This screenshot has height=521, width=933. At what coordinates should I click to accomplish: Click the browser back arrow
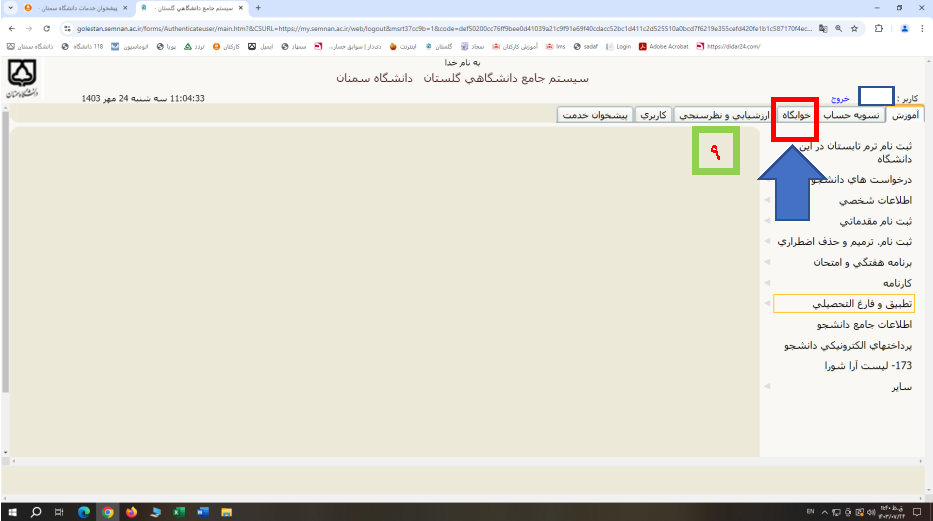[11, 28]
